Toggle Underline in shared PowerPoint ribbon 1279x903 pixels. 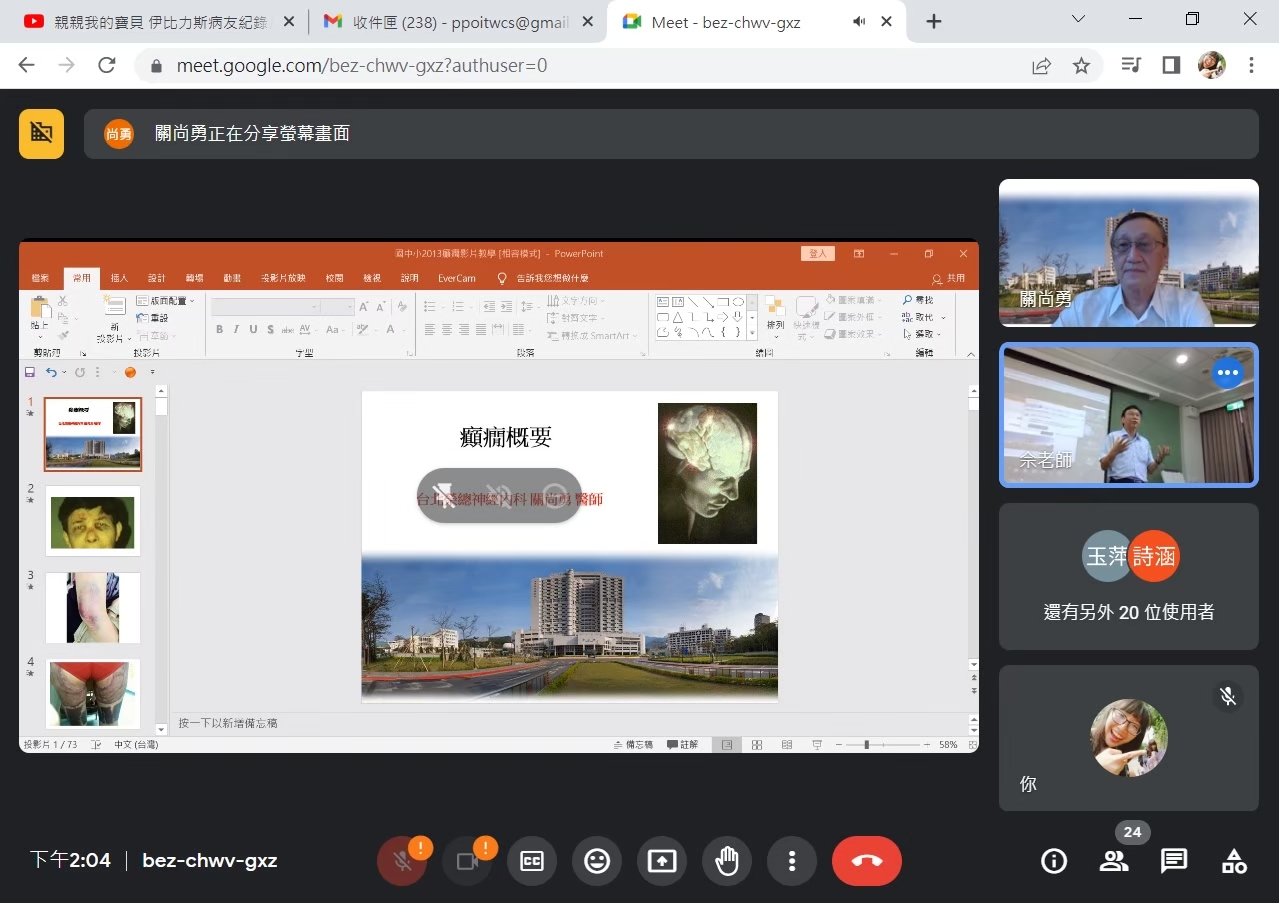253,329
